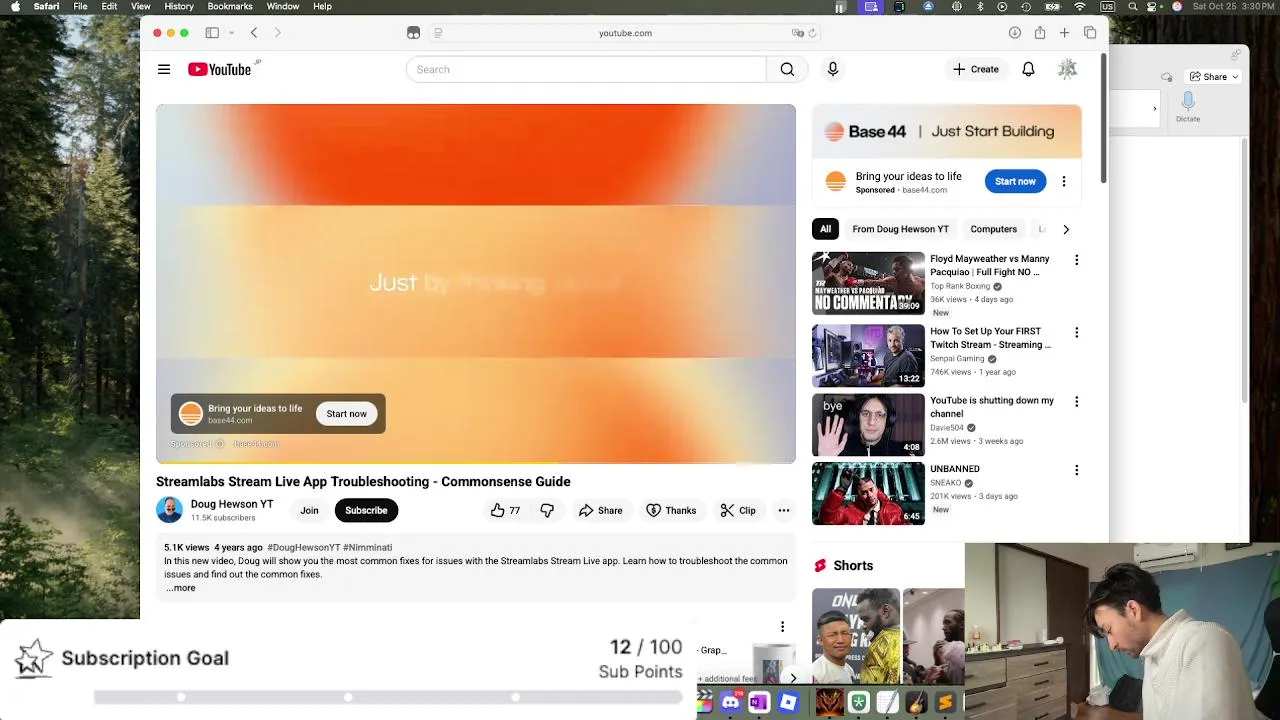
Task: Show Safari sidebar
Action: tap(212, 33)
